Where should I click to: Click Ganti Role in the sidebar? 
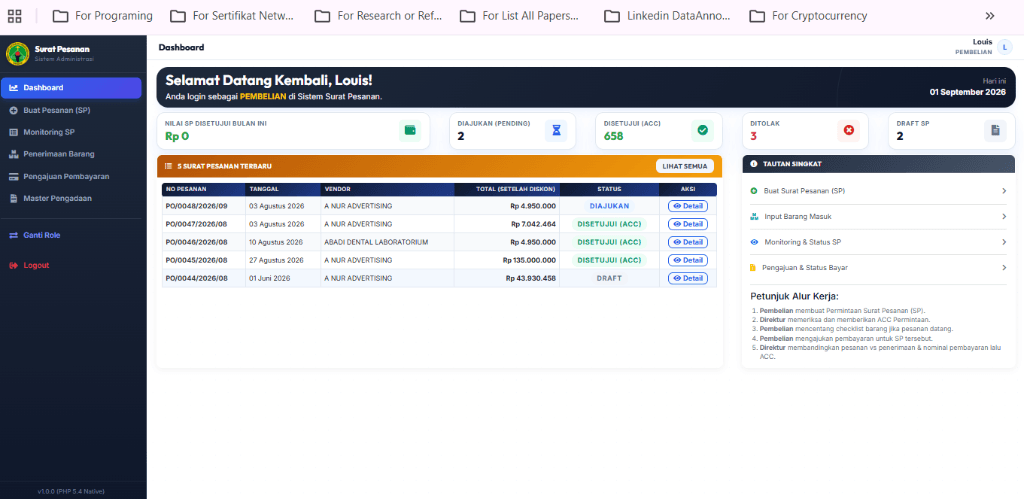pos(73,235)
